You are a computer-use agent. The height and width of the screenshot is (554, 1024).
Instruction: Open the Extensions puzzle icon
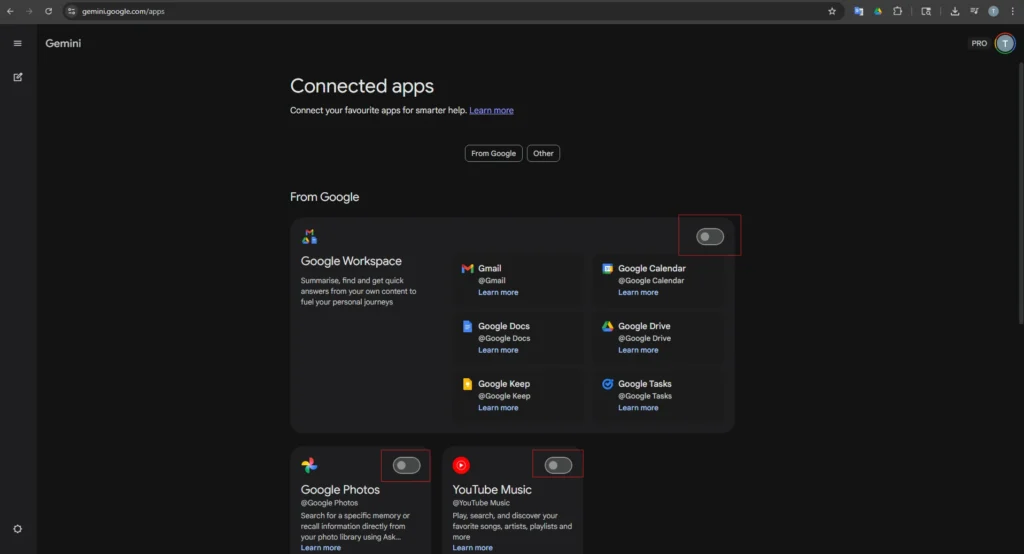[898, 11]
